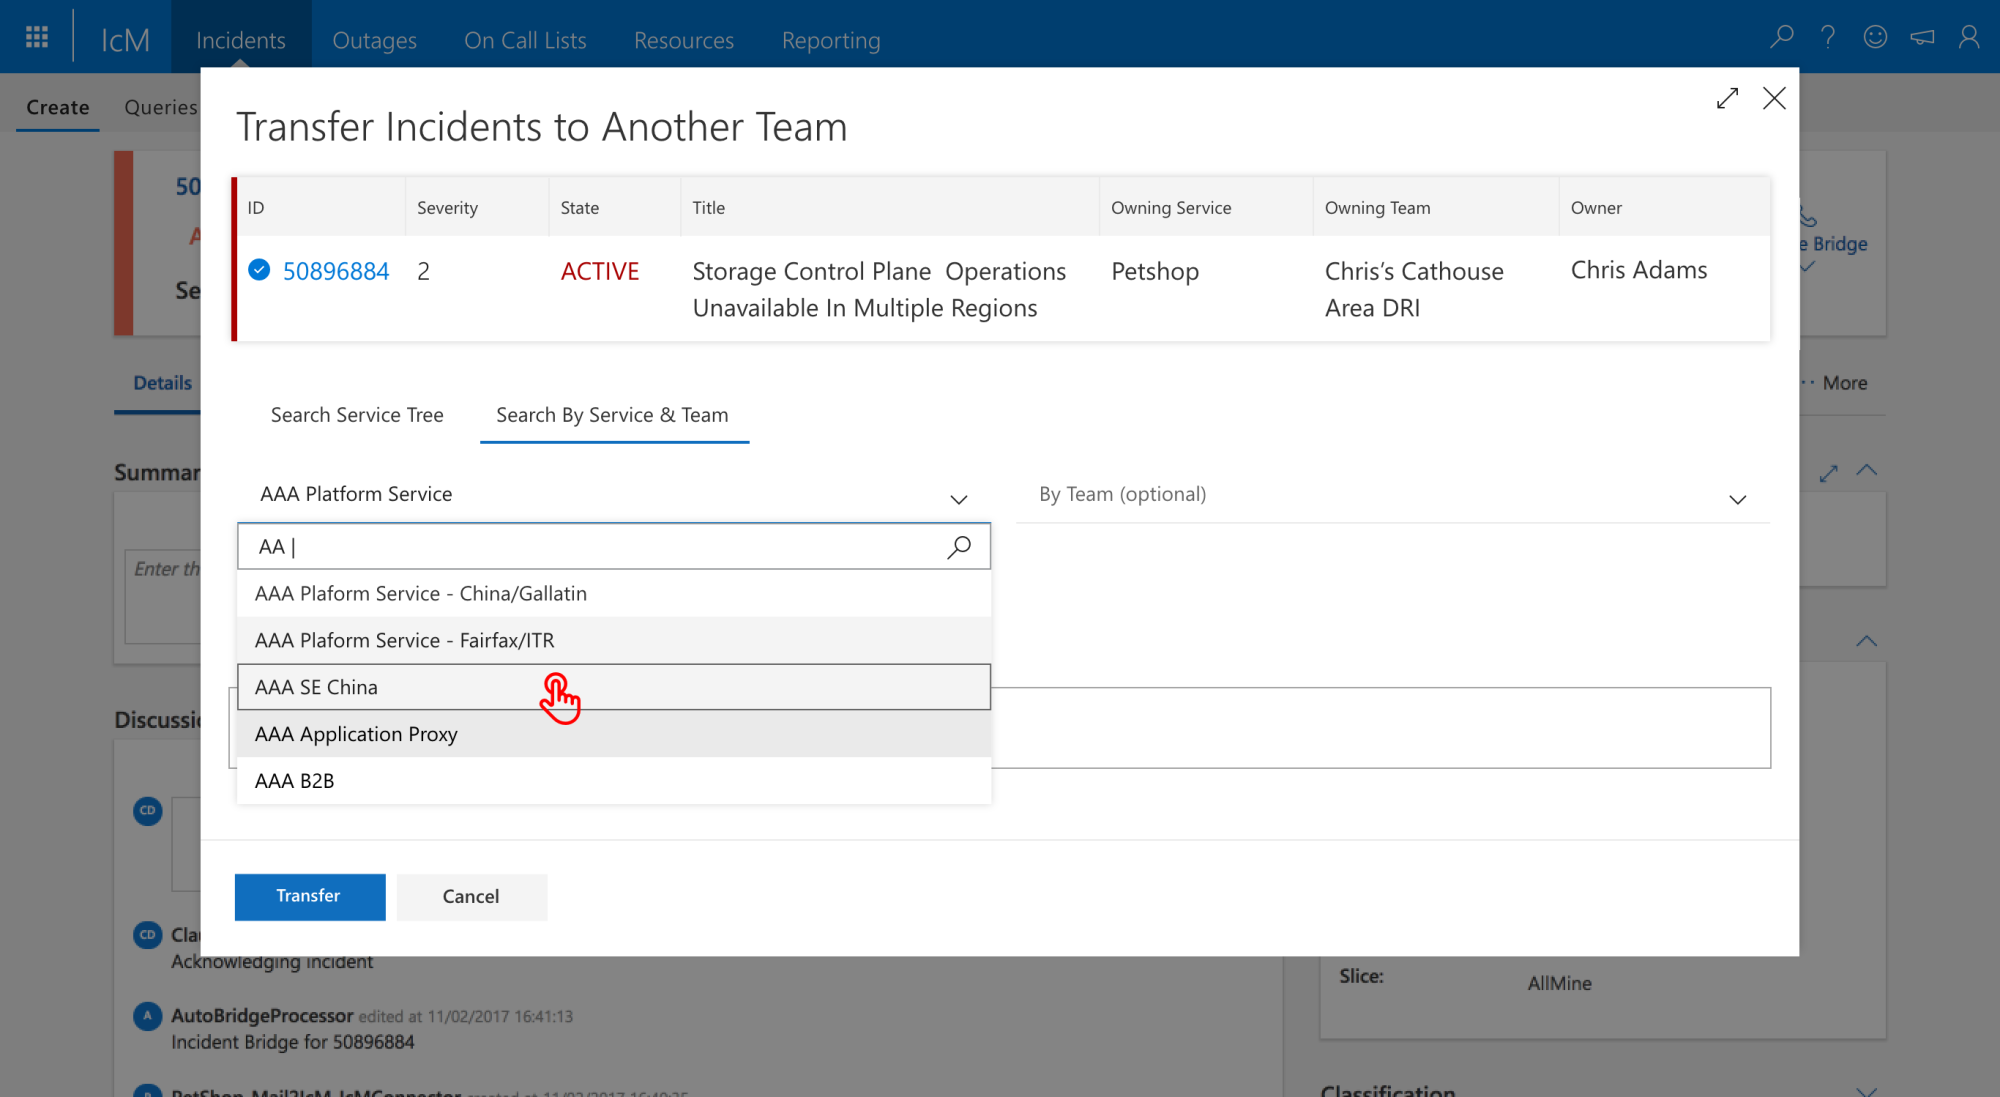2000x1097 pixels.
Task: Open the app launcher grid icon
Action: (x=37, y=37)
